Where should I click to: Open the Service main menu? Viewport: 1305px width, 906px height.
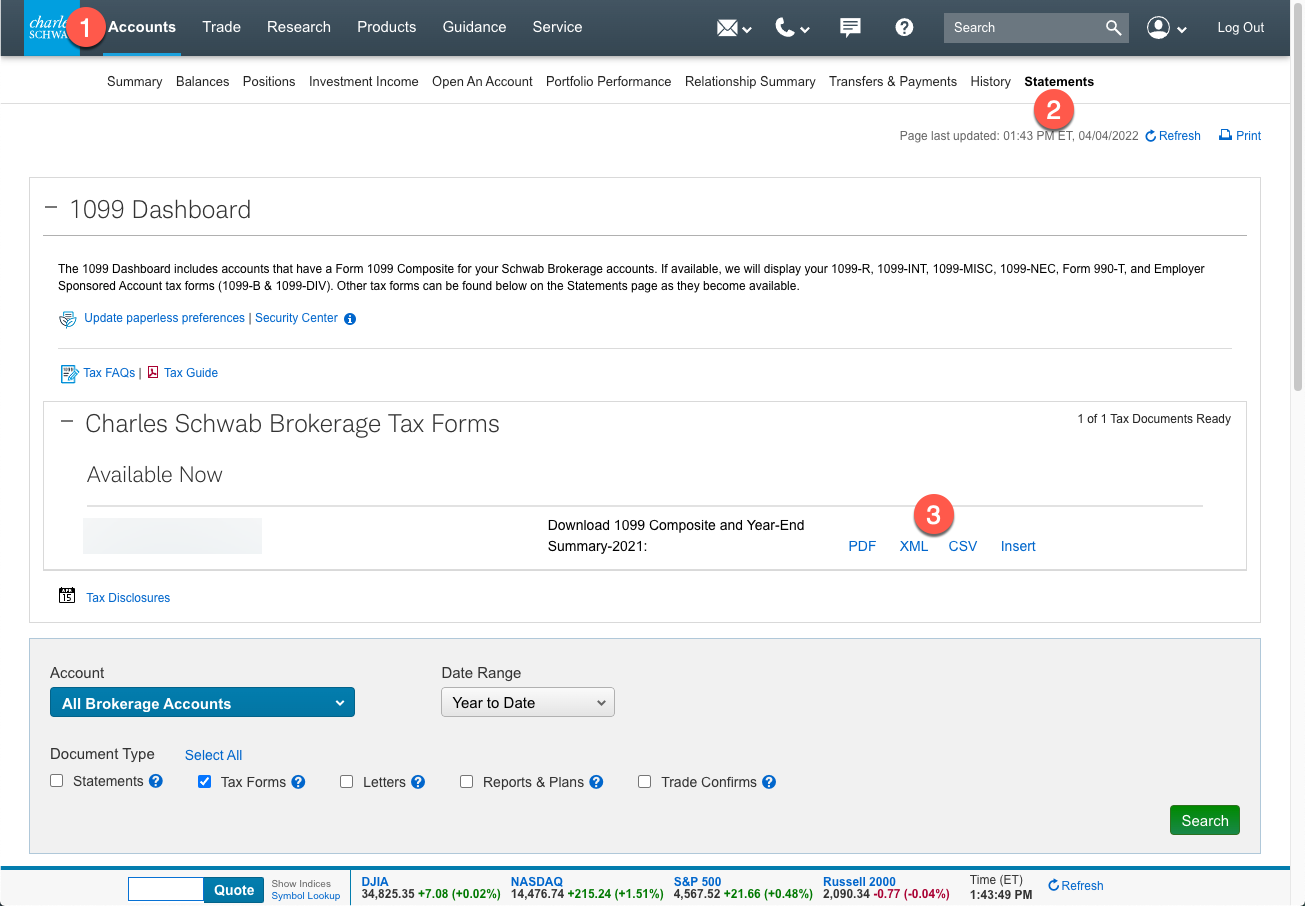coord(557,27)
